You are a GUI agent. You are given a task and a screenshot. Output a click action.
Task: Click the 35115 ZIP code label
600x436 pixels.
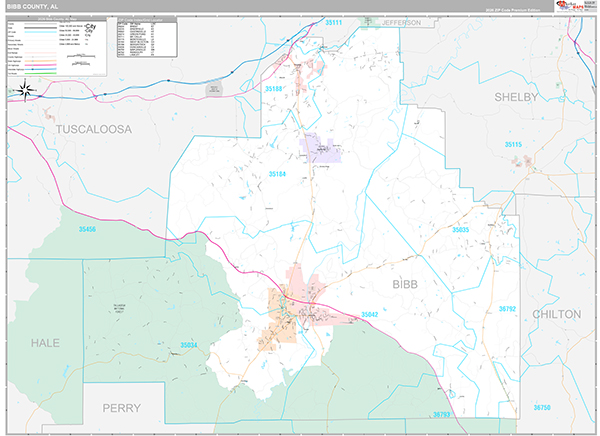[512, 146]
